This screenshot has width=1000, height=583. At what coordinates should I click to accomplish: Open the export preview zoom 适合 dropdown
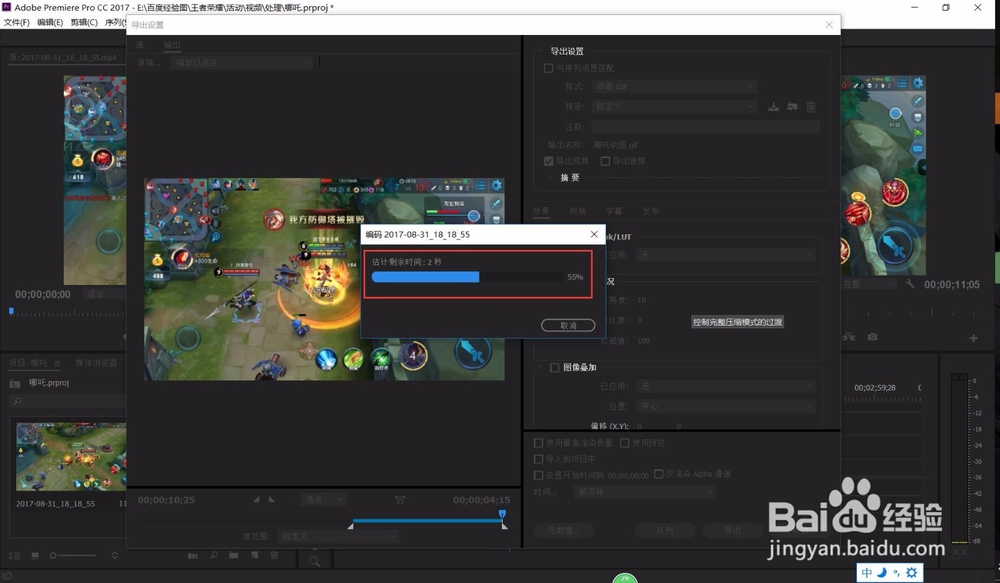323,499
